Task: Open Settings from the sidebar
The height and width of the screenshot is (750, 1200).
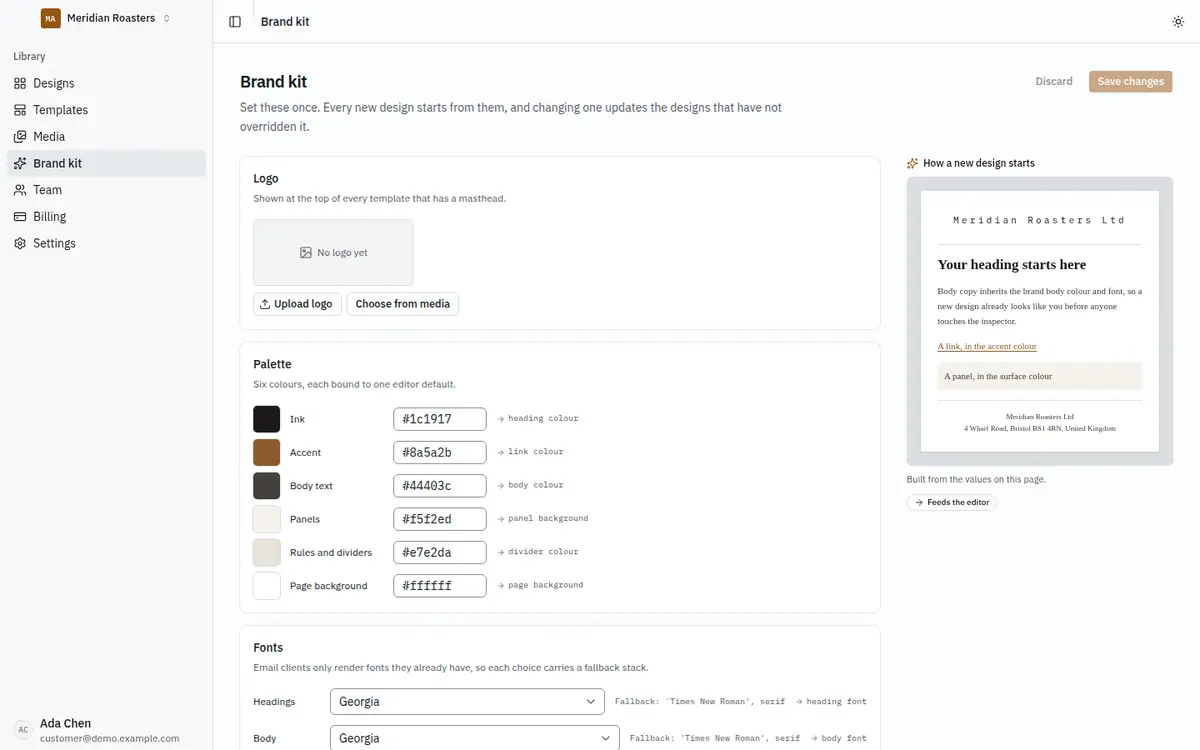Action: pos(106,243)
